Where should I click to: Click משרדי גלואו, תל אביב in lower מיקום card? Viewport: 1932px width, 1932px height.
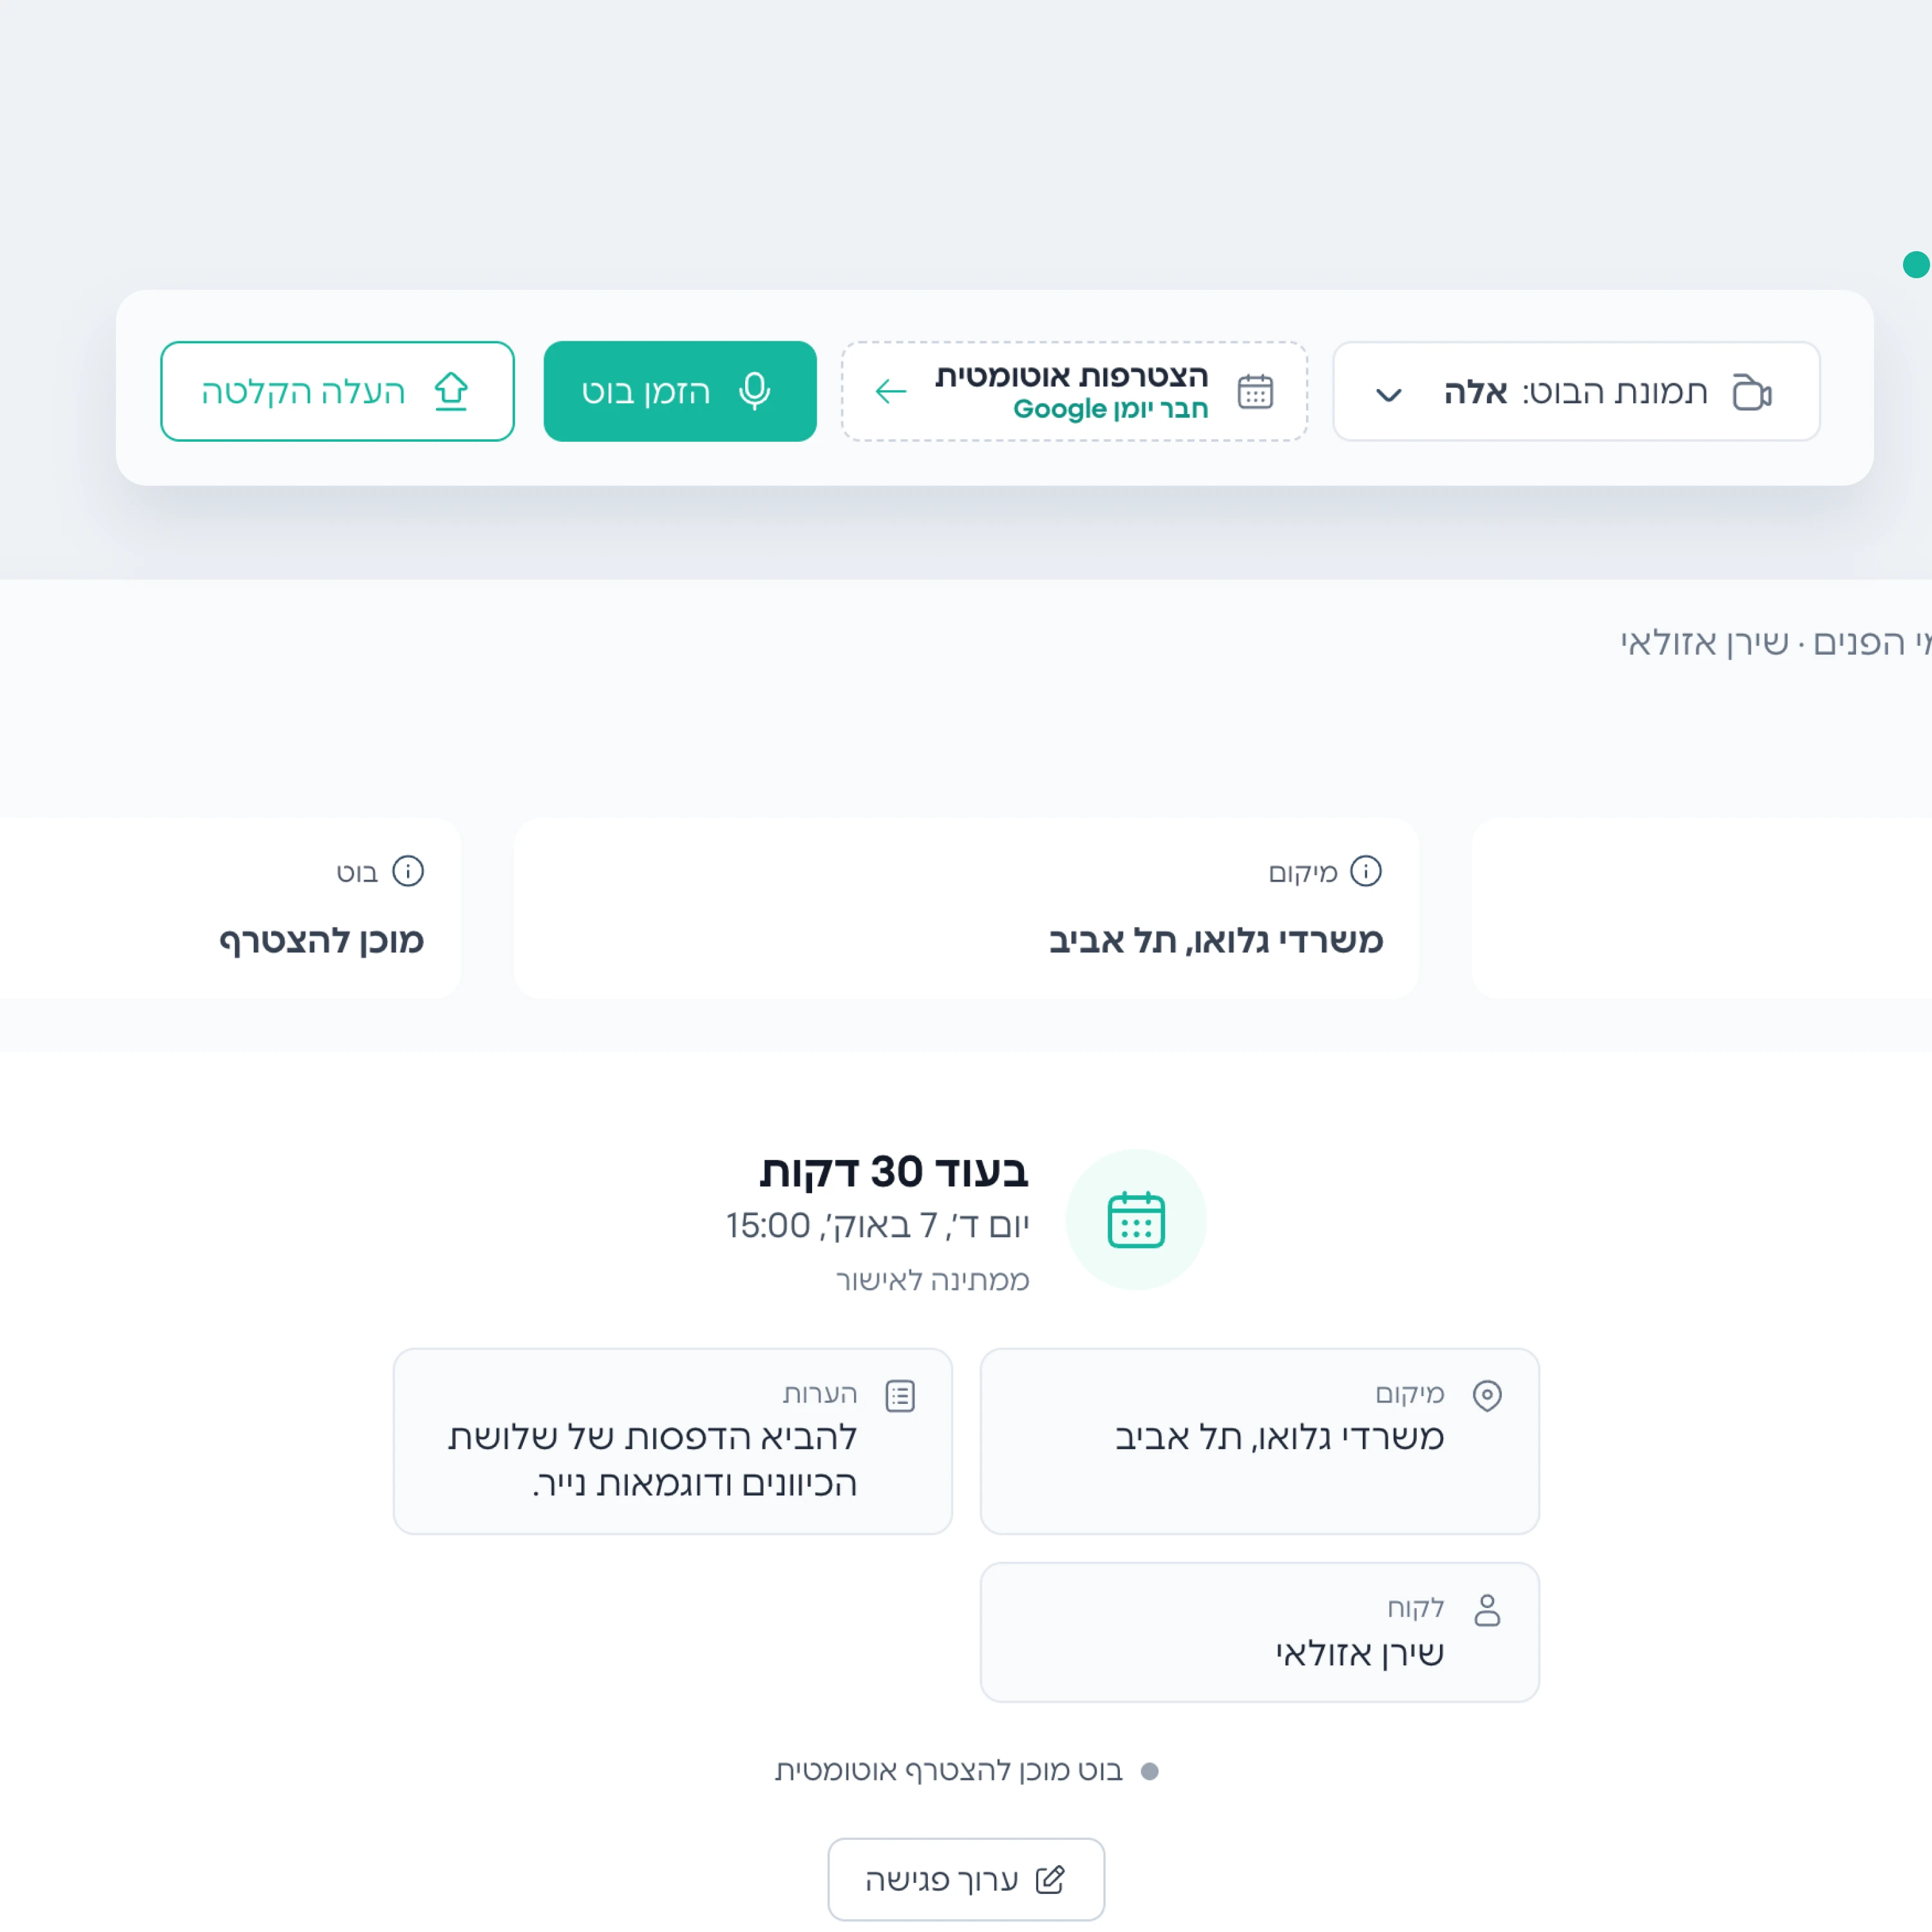(x=1279, y=1437)
